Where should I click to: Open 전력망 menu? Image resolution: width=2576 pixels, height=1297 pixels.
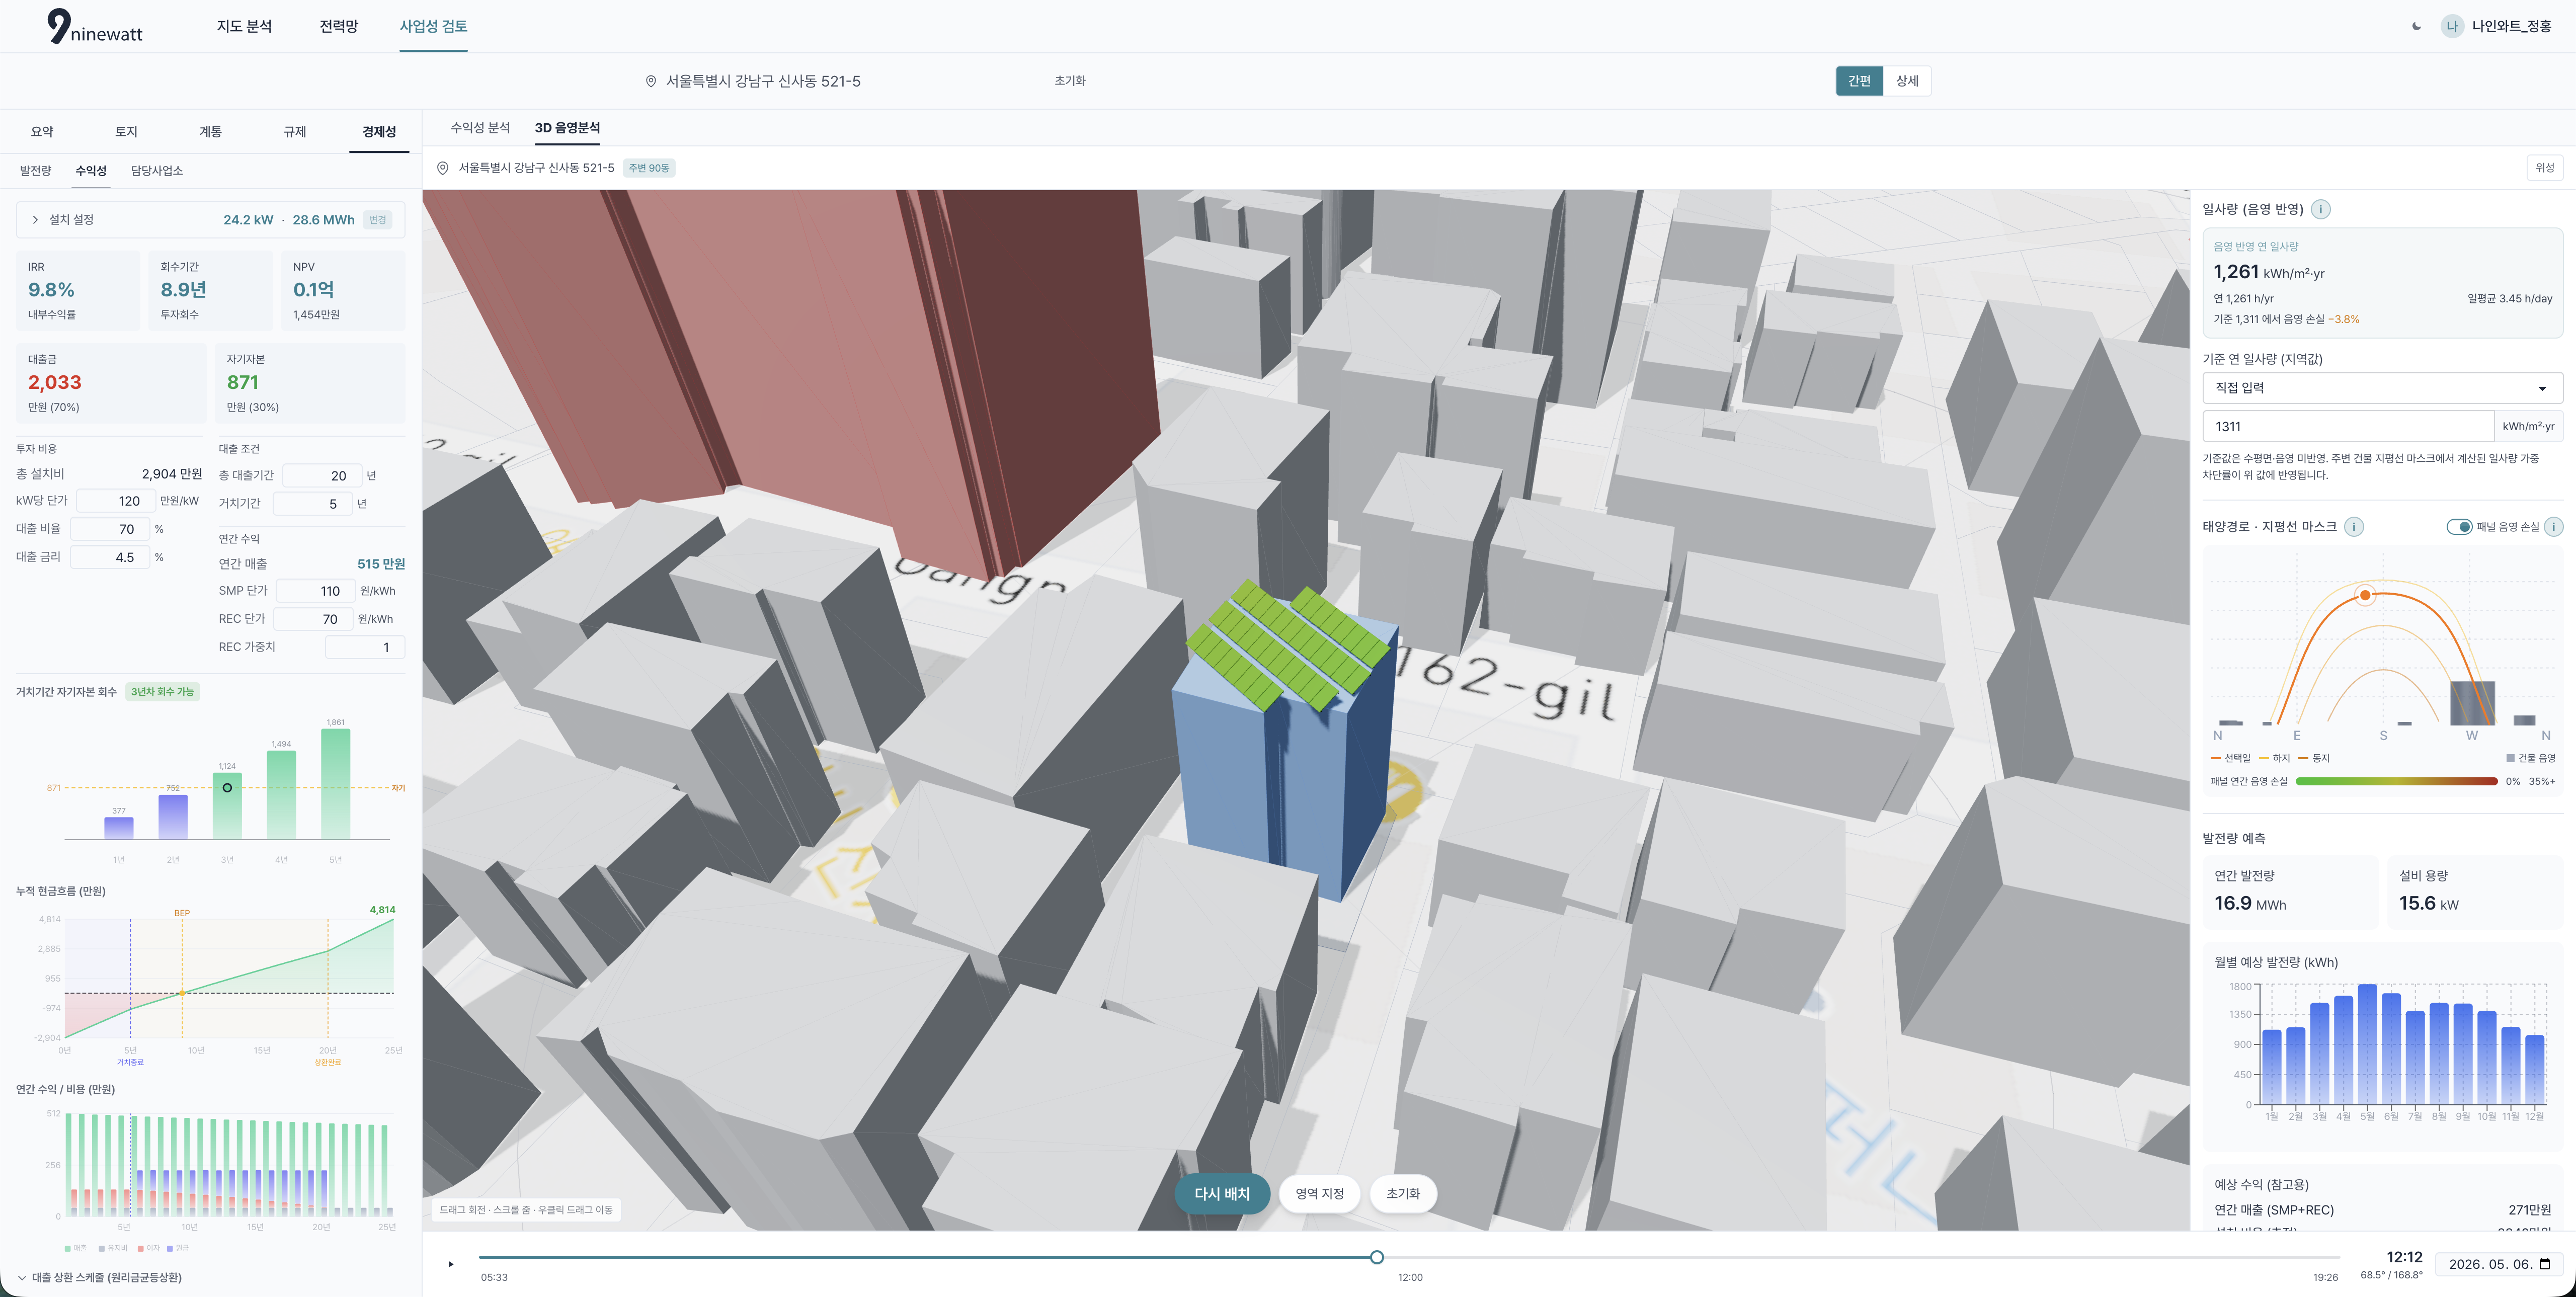click(x=338, y=26)
